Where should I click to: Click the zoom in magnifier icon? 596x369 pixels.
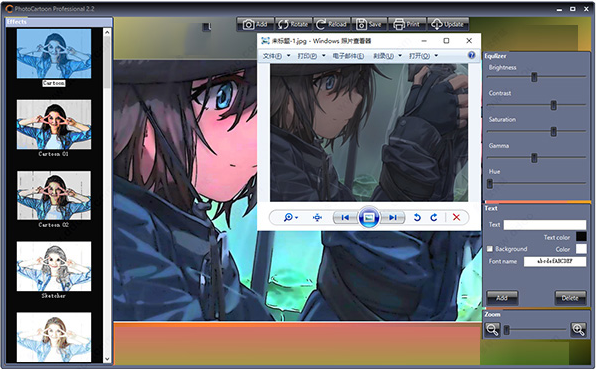tap(578, 330)
